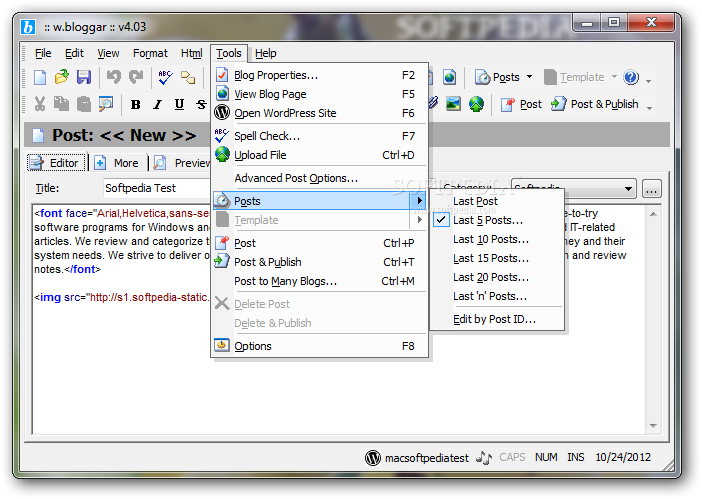Screen dimensions: 702x499
Task: Click editor scrollbar down arrow
Action: point(653,426)
